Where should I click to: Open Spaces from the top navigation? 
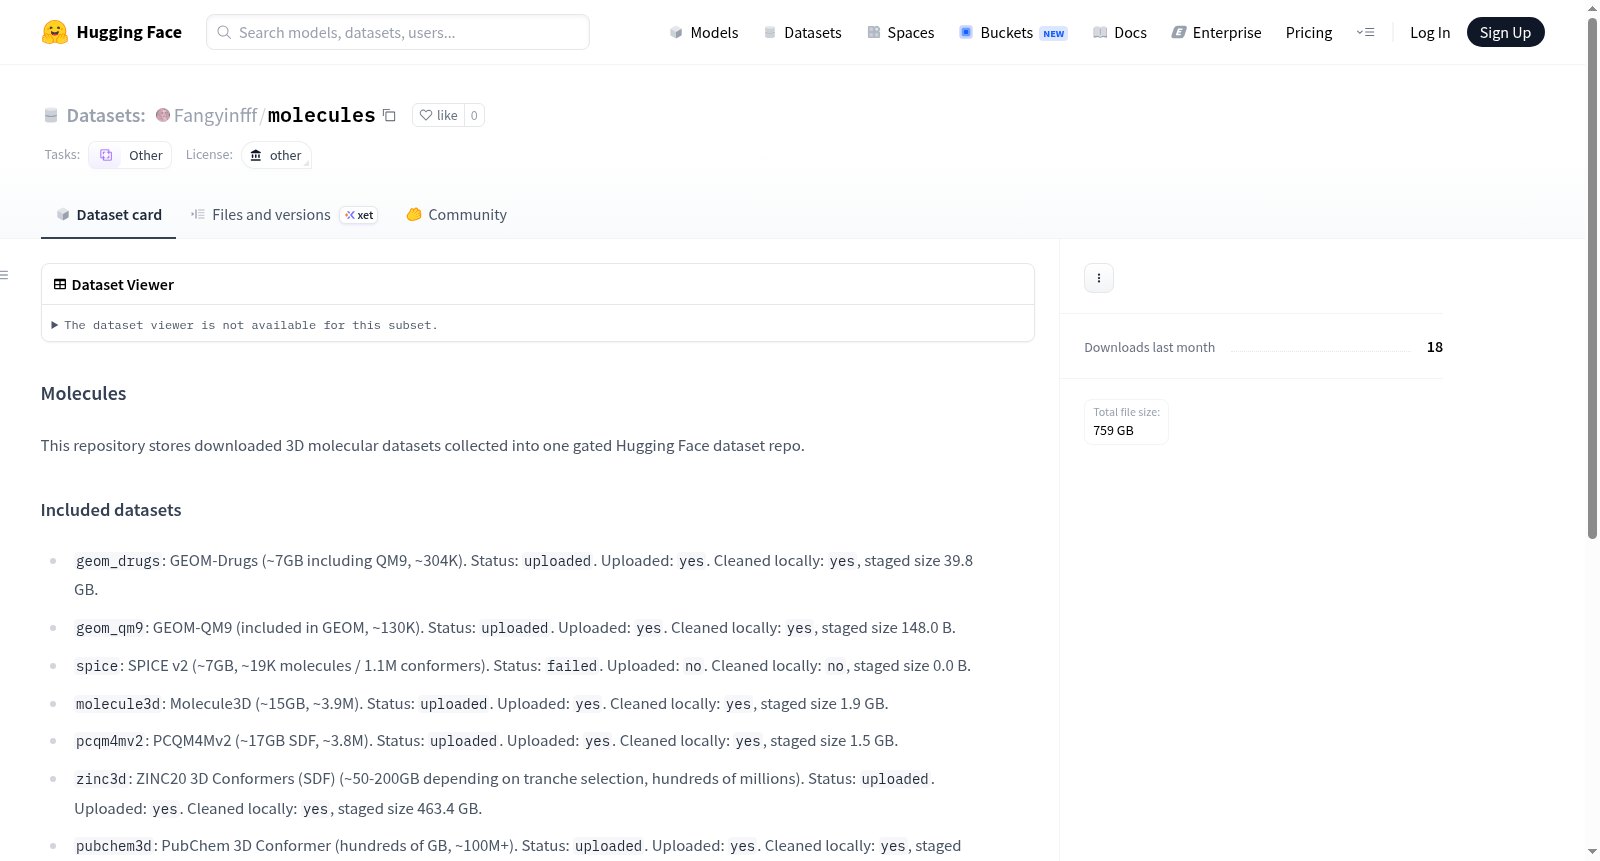point(900,32)
